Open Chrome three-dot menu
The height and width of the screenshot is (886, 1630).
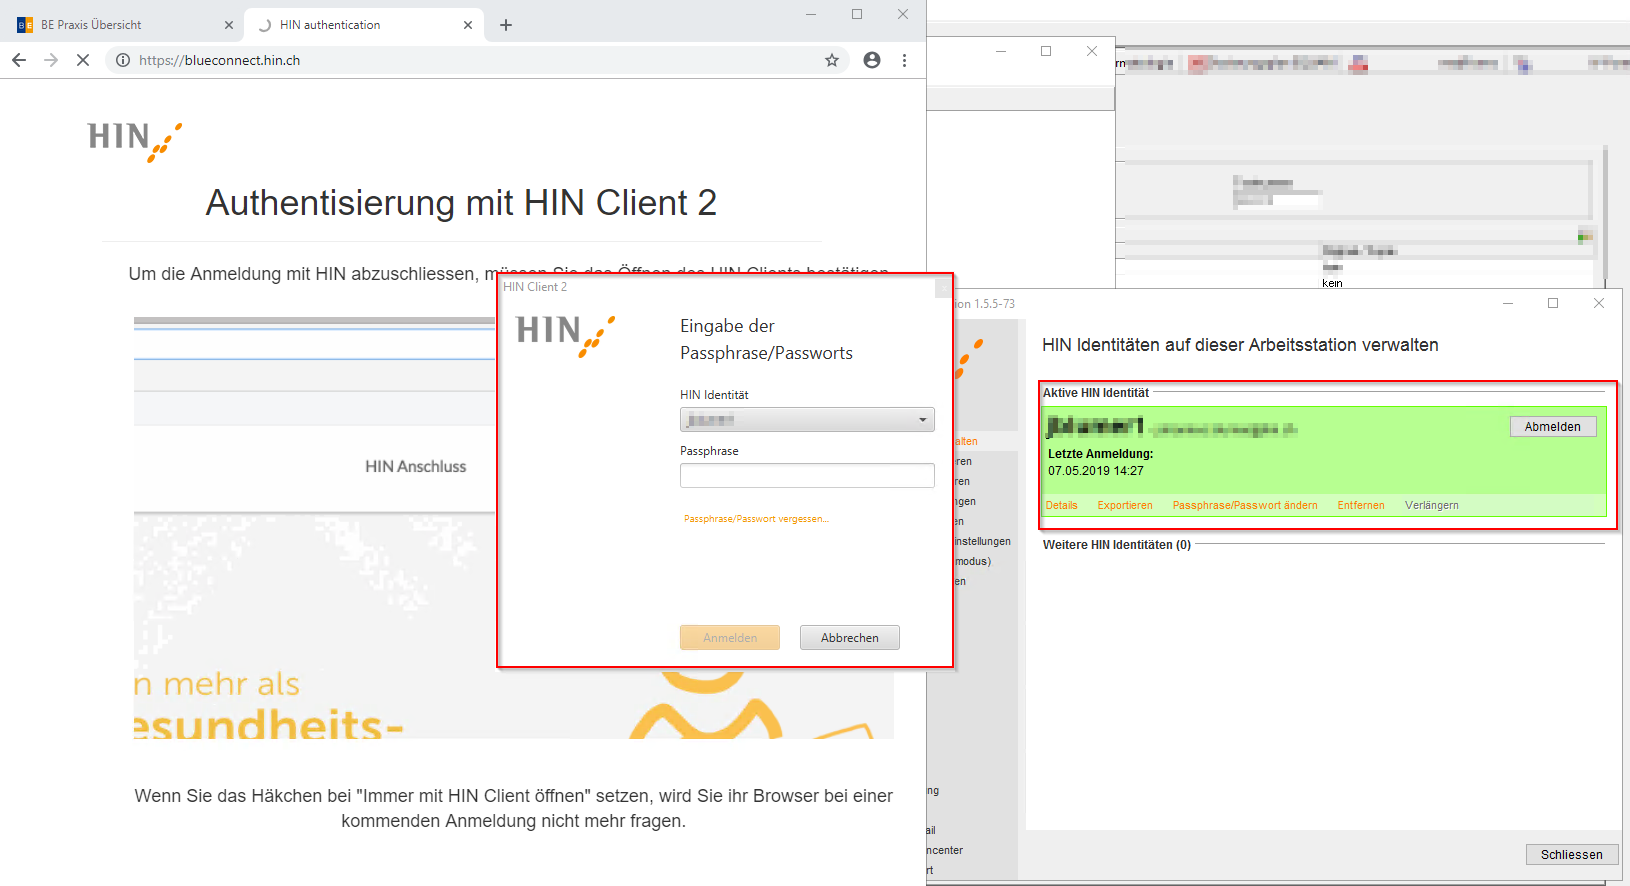(904, 60)
